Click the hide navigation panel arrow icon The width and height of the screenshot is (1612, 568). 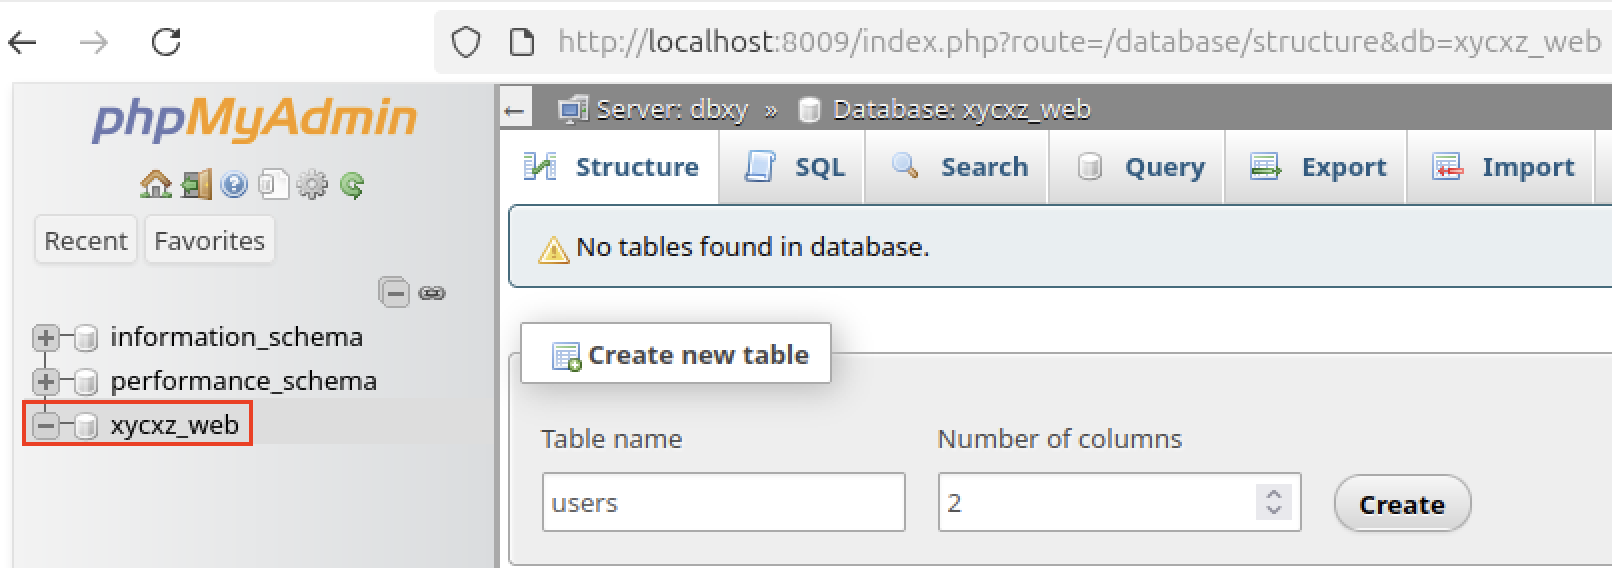point(514,110)
